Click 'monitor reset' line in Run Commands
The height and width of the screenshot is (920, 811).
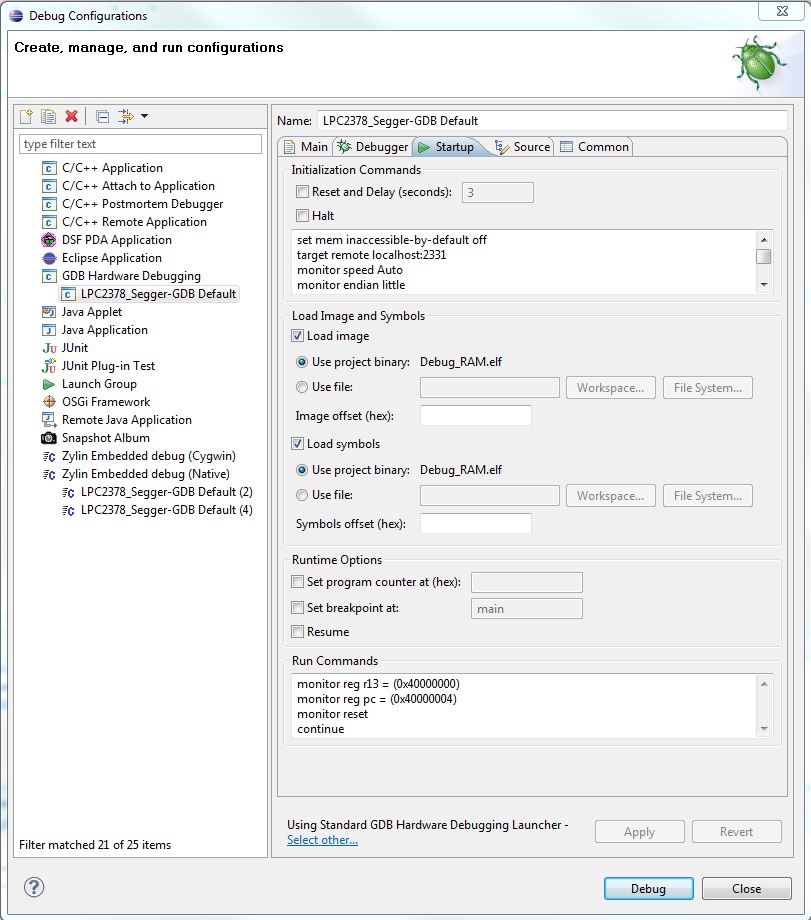pyautogui.click(x=332, y=714)
